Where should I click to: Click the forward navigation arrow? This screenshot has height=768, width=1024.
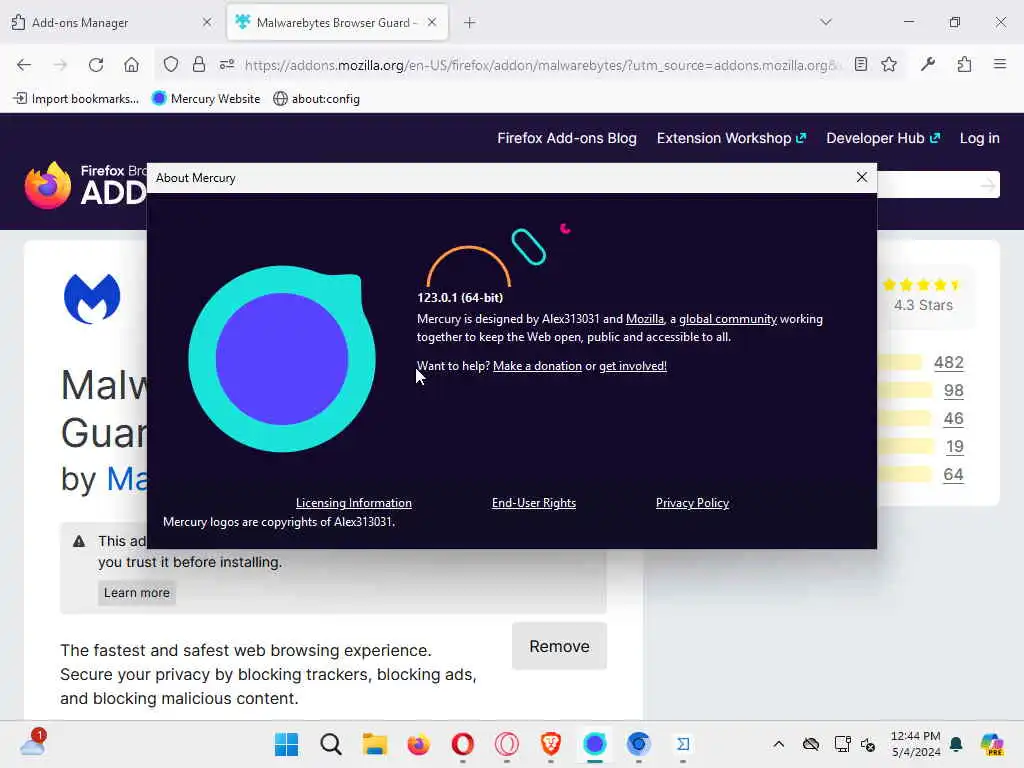coord(60,65)
